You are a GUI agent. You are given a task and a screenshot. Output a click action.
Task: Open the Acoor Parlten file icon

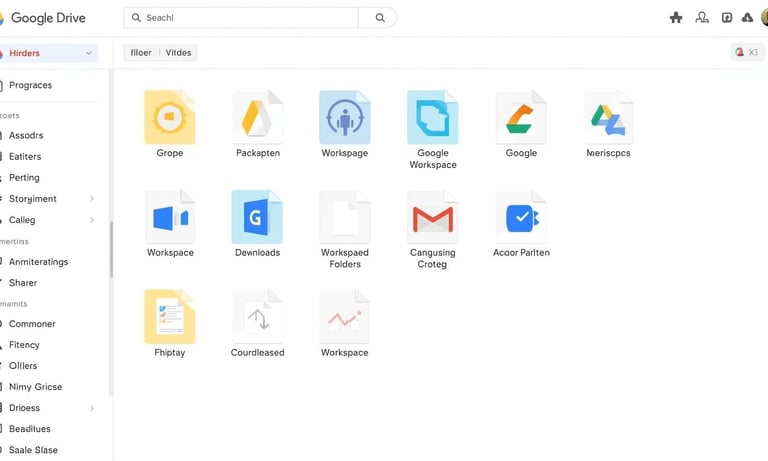pyautogui.click(x=521, y=217)
